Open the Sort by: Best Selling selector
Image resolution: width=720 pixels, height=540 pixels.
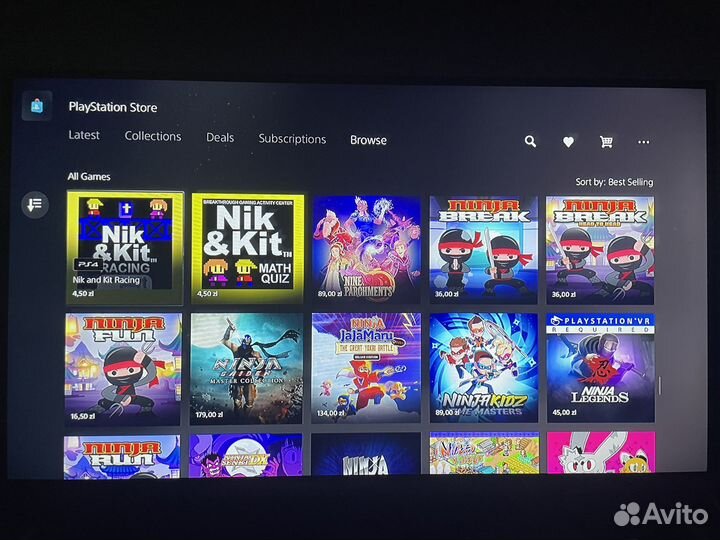tap(614, 182)
